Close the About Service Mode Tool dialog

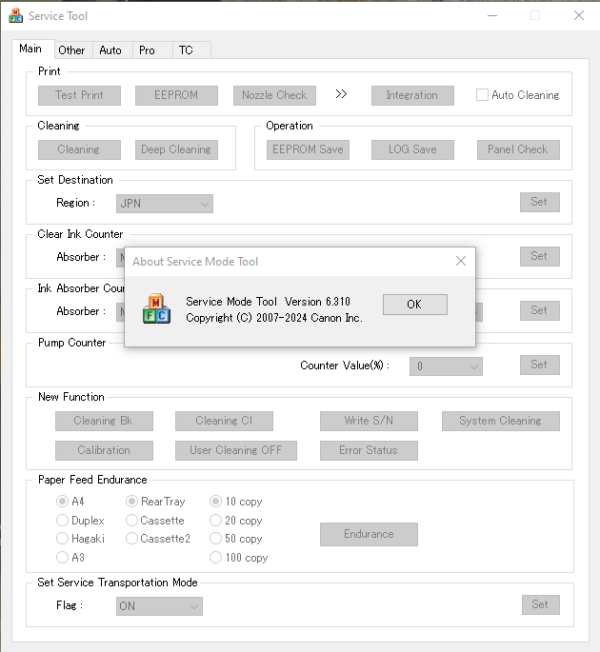pos(461,261)
